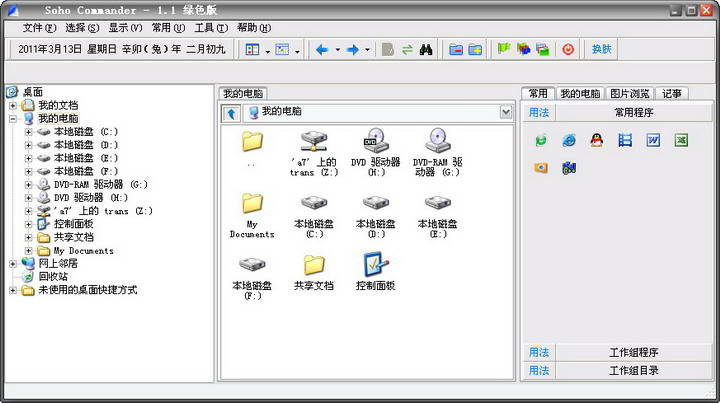Viewport: 720px width, 403px height.
Task: Open the '..' parent folder icon
Action: (x=252, y=142)
